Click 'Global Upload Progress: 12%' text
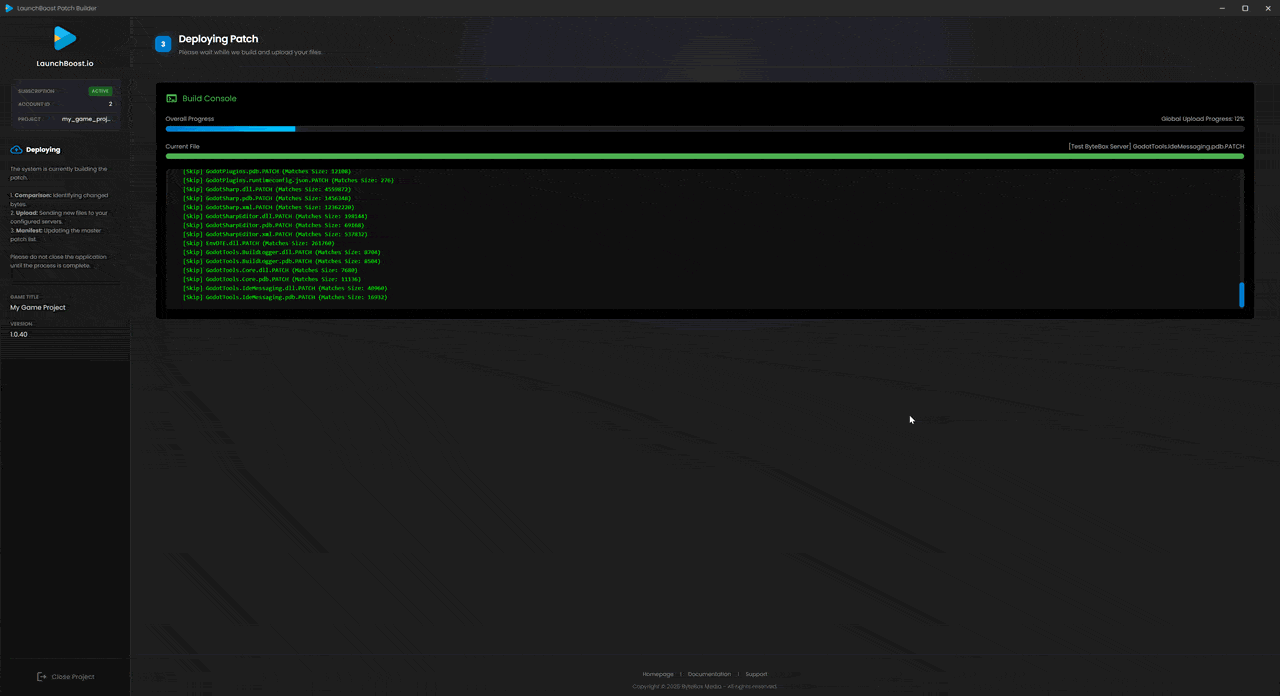The width and height of the screenshot is (1280, 696). [x=1202, y=119]
